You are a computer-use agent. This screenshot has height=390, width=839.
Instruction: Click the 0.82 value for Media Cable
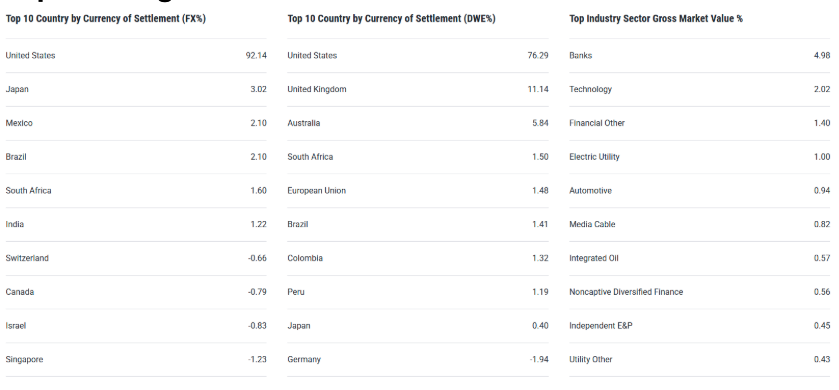tap(822, 224)
